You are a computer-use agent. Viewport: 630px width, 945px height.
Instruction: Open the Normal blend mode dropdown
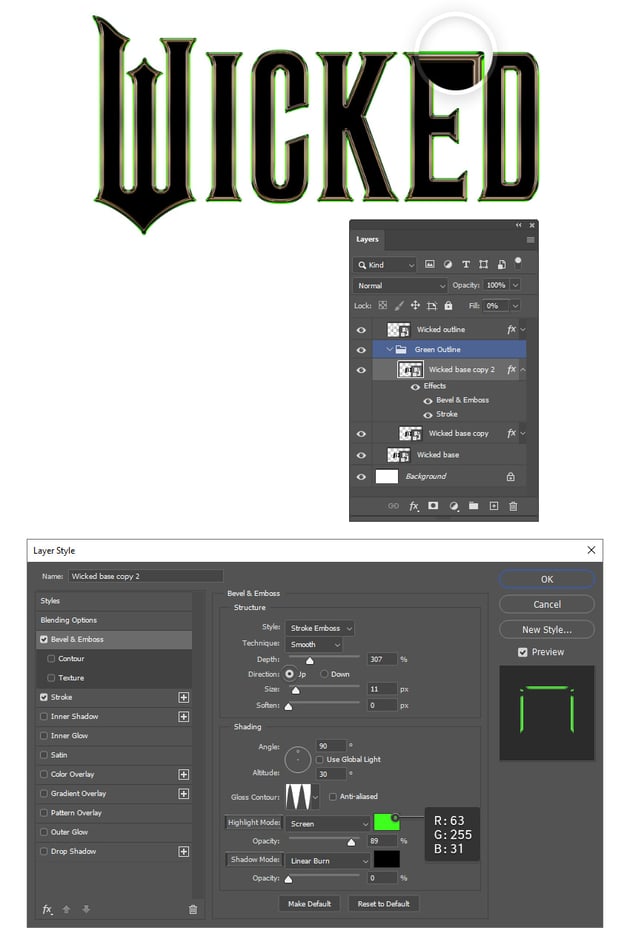click(400, 286)
